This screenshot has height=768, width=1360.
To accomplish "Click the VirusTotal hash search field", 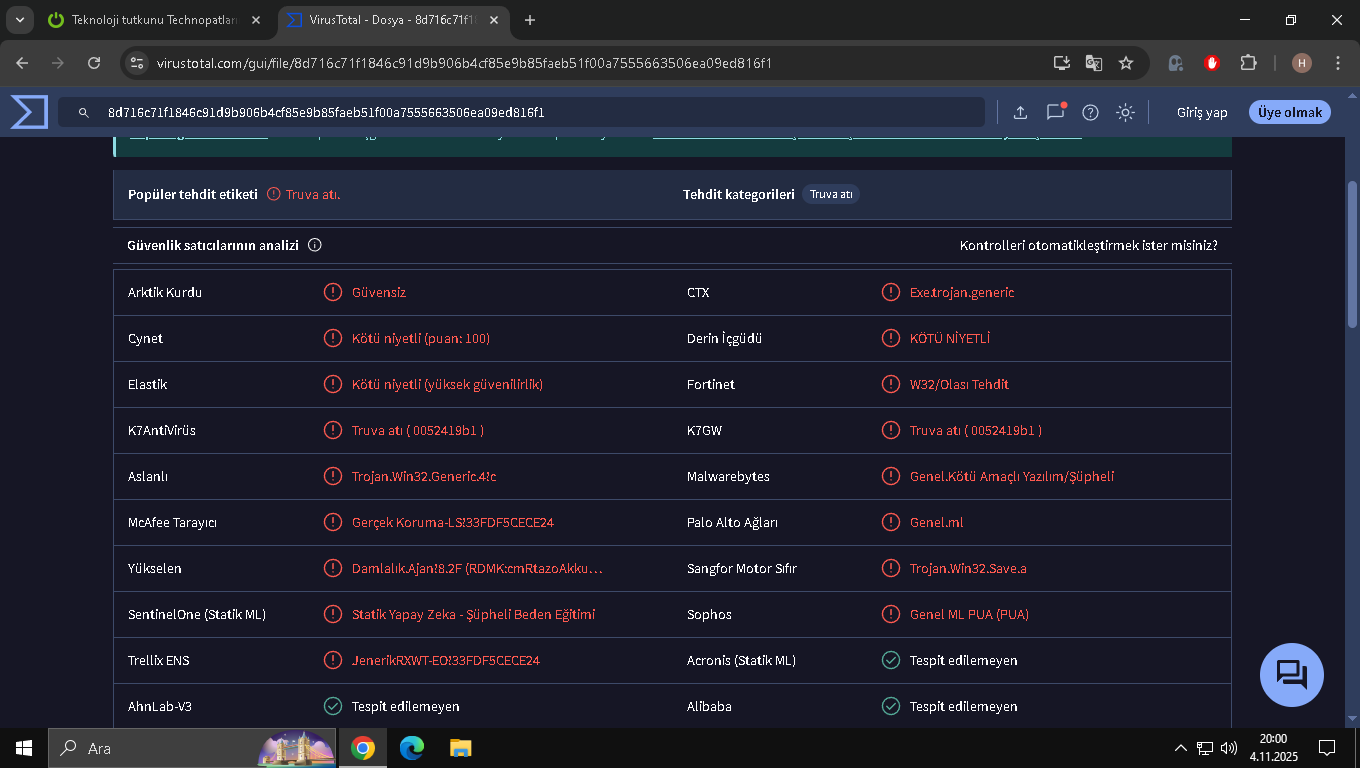I will tap(521, 112).
